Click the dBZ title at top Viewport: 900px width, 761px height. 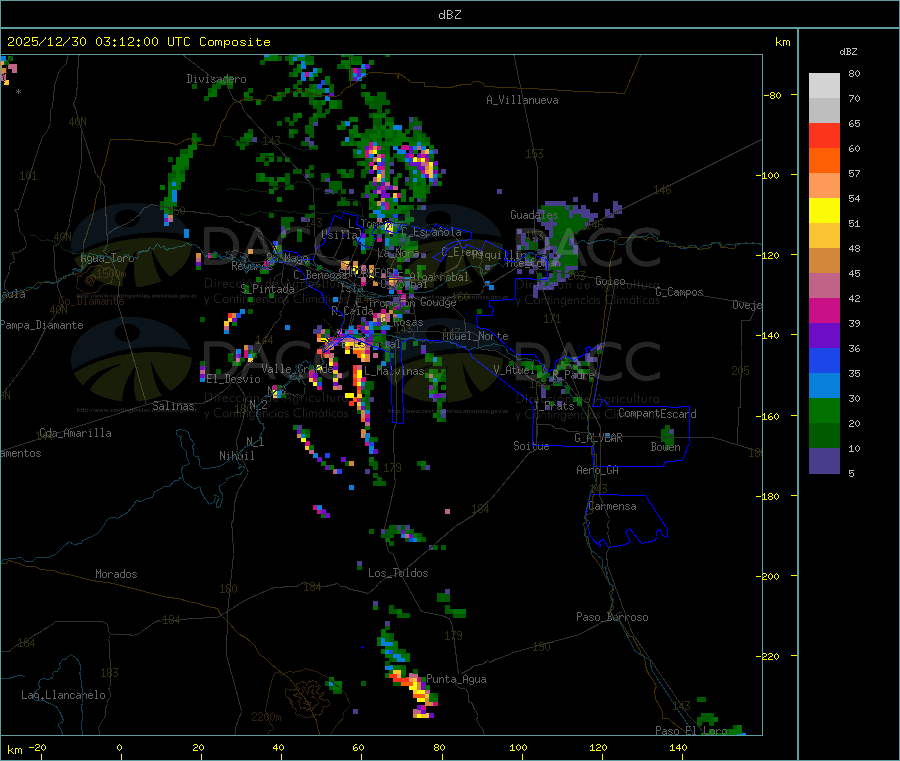coord(449,14)
